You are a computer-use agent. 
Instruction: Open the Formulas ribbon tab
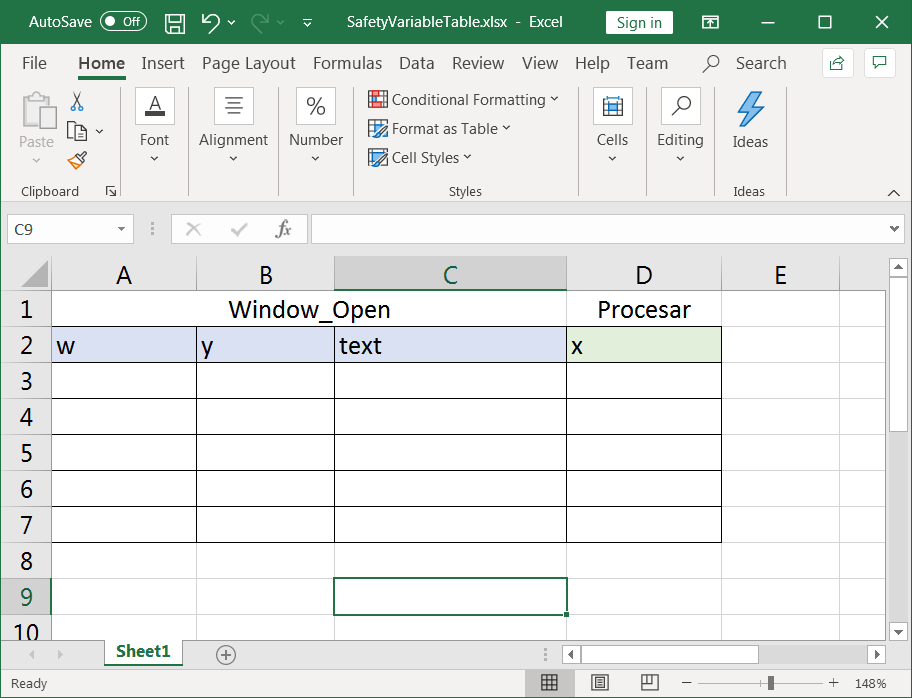(347, 63)
